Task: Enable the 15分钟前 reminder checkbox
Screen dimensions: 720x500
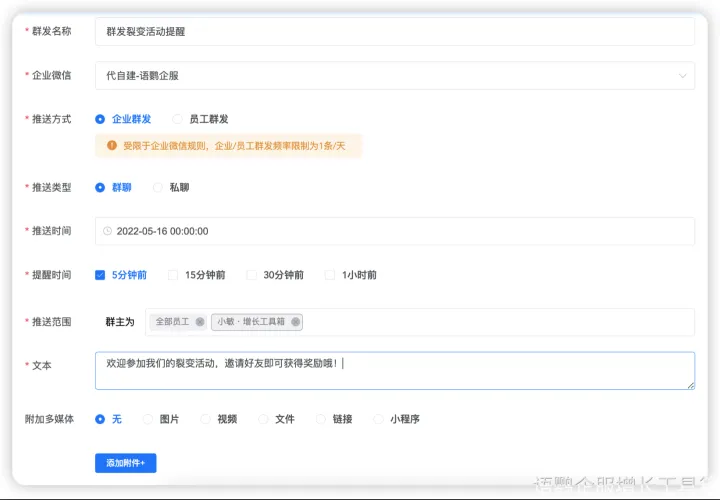Action: point(173,275)
